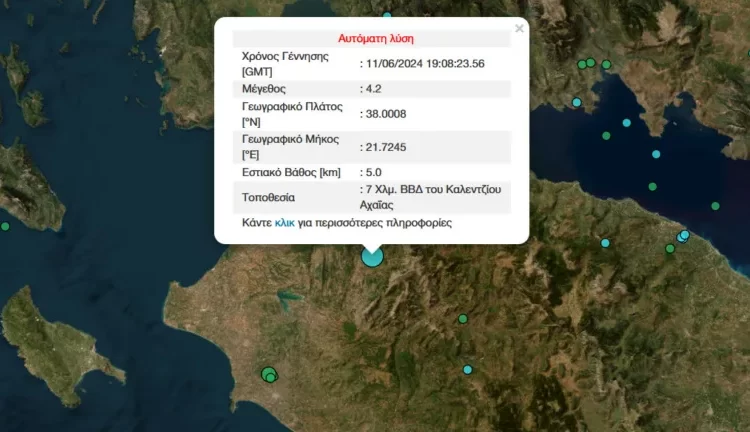Click the cyan marker just right of popup's top corner
The image size is (750, 432).
[x=576, y=102]
